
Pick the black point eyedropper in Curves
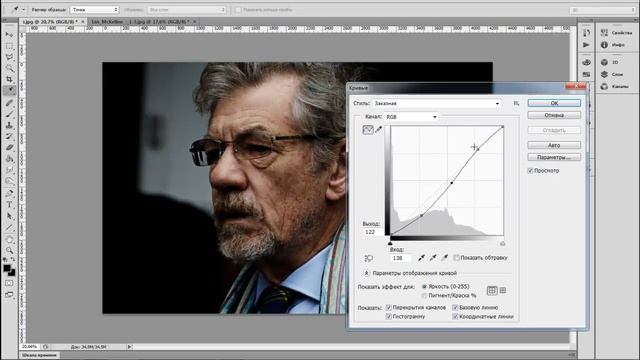click(421, 258)
